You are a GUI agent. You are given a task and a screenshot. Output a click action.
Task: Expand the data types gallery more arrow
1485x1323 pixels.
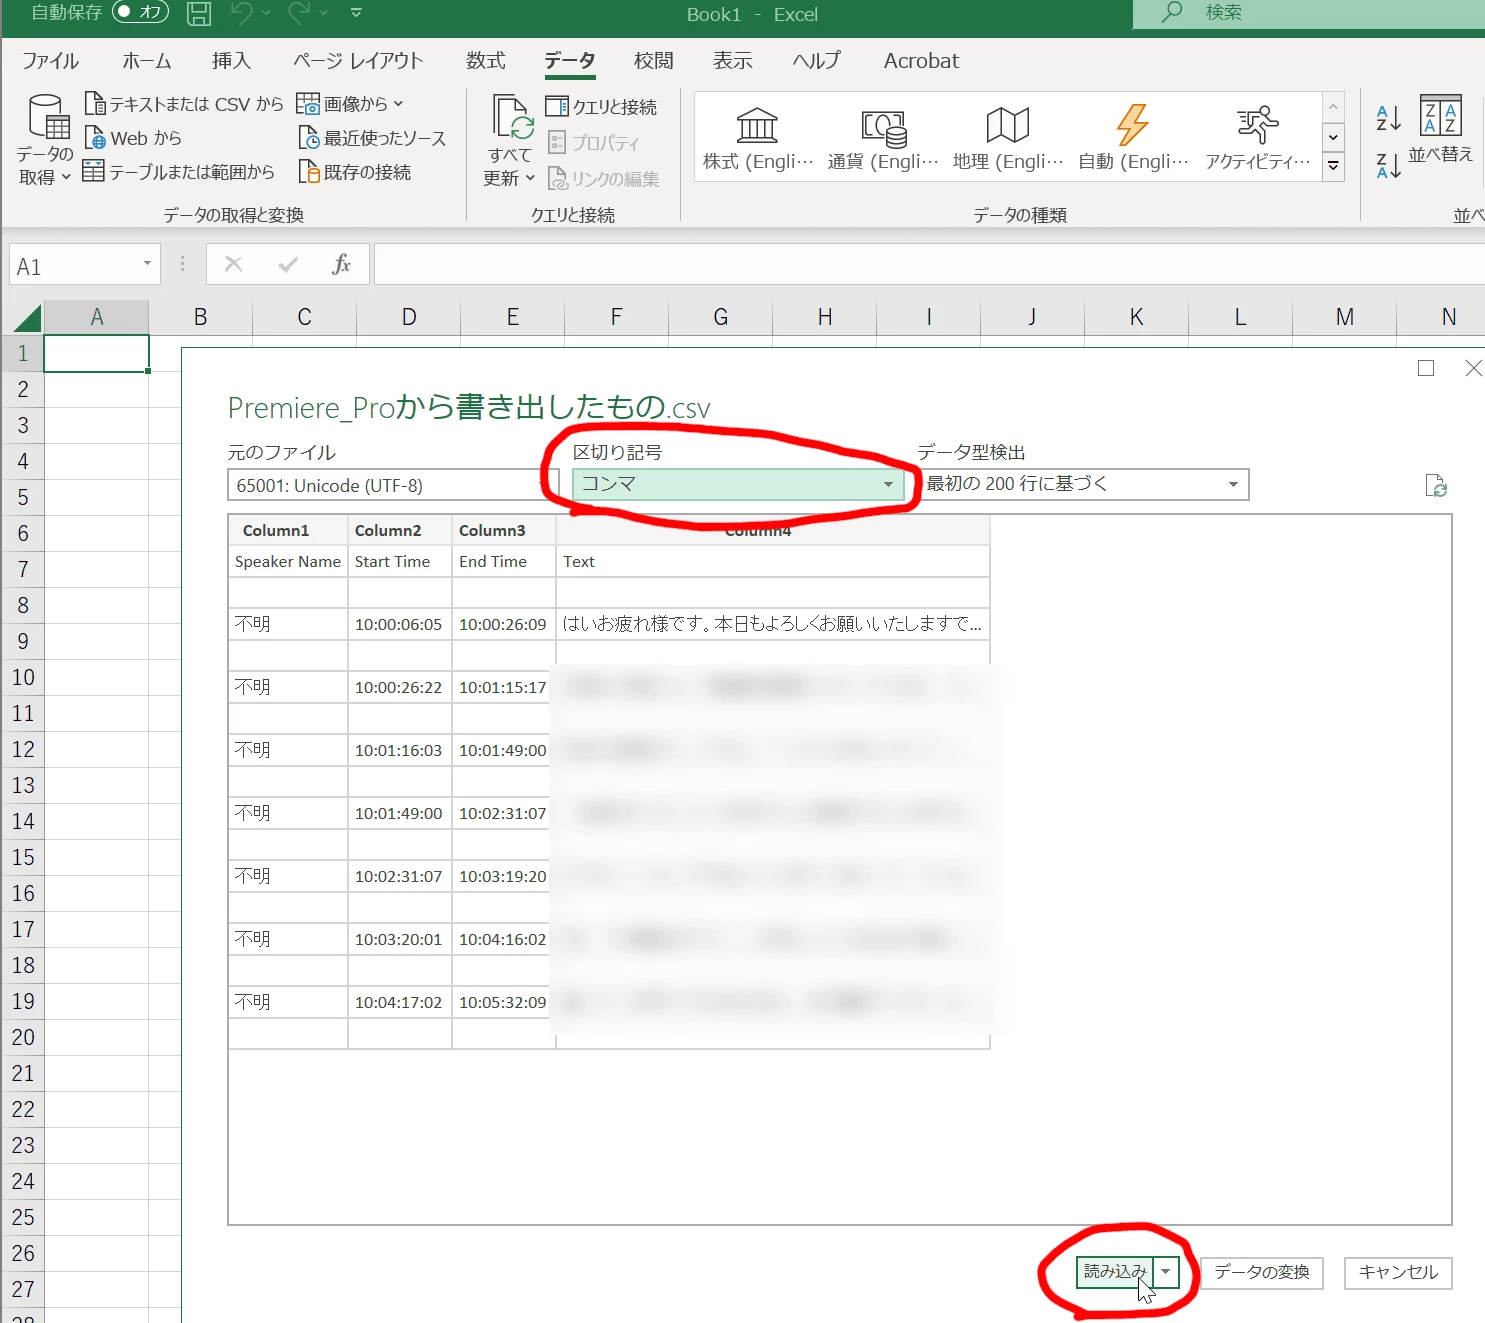[1333, 166]
